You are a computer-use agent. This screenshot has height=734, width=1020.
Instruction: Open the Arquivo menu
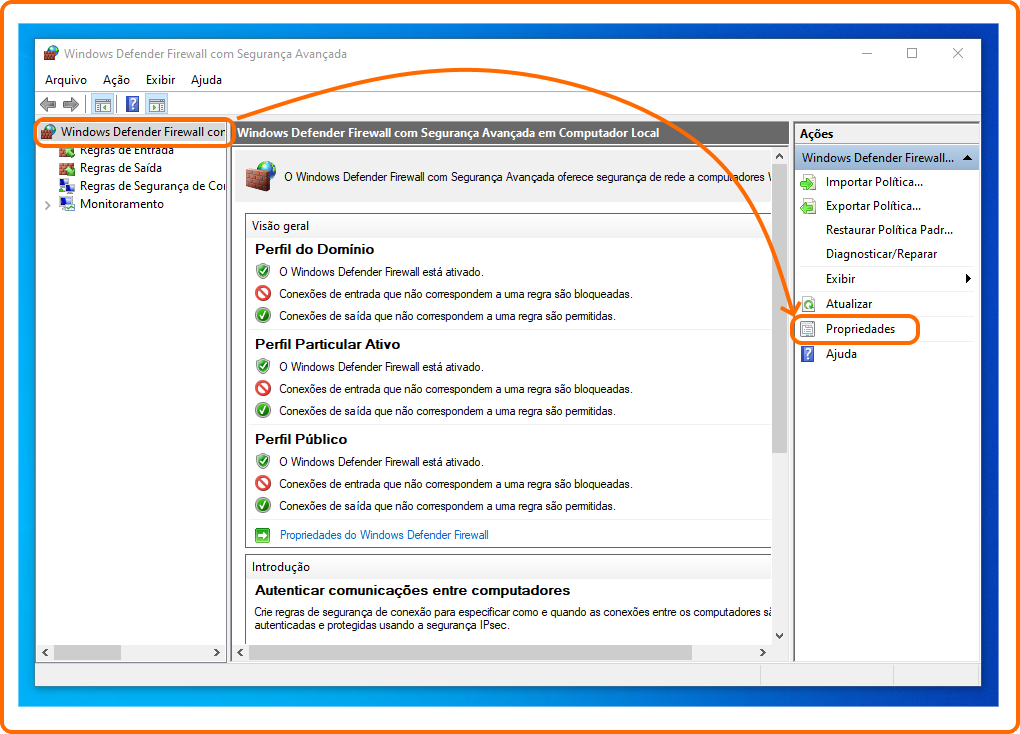[66, 79]
